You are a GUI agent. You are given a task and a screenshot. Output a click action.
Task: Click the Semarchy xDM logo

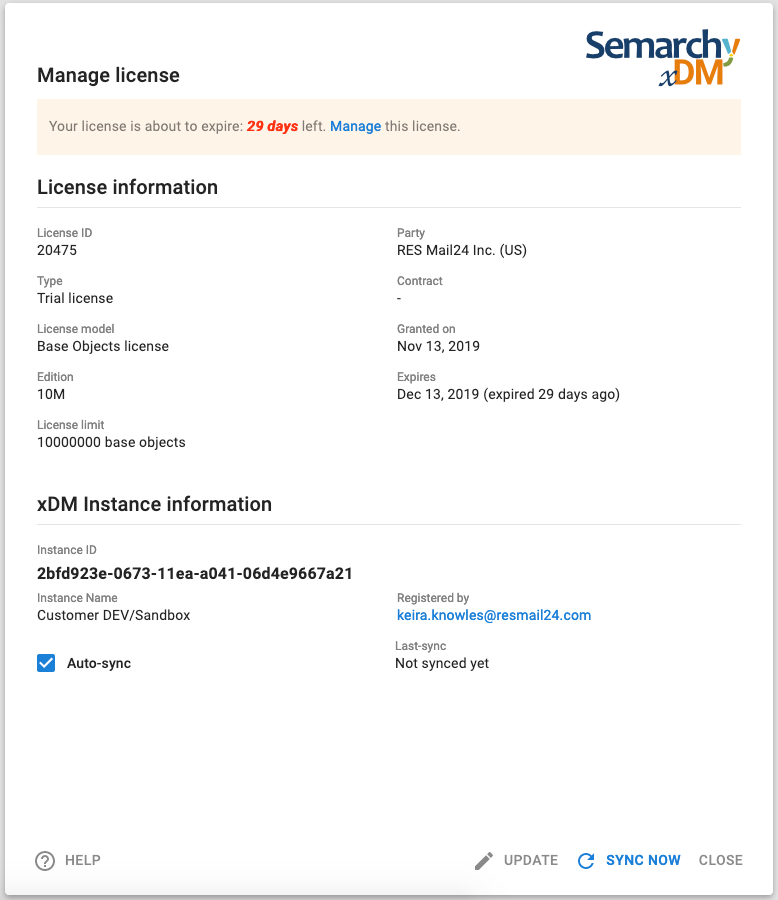click(x=663, y=57)
